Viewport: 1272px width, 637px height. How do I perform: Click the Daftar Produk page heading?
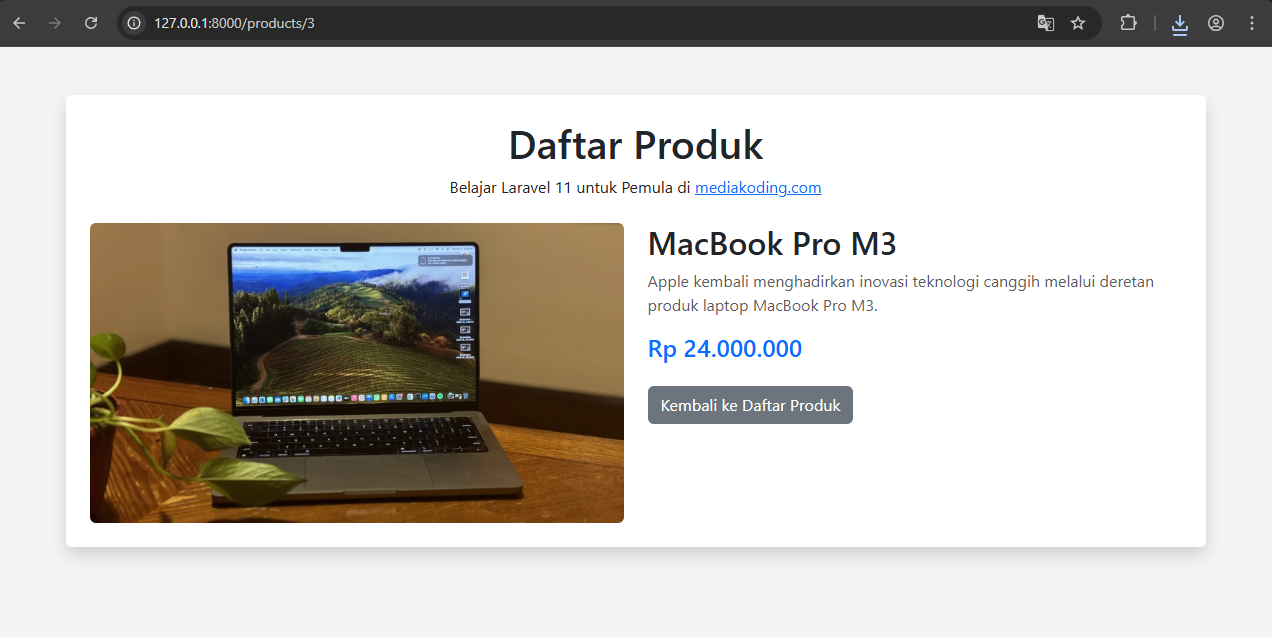tap(636, 145)
